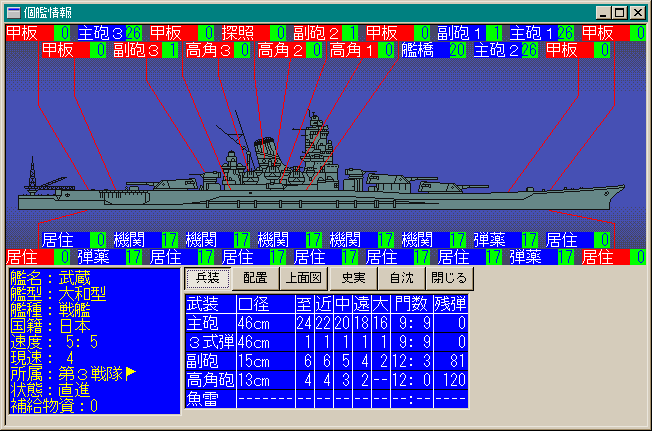Click the 兵装 (armament) button

(x=208, y=277)
